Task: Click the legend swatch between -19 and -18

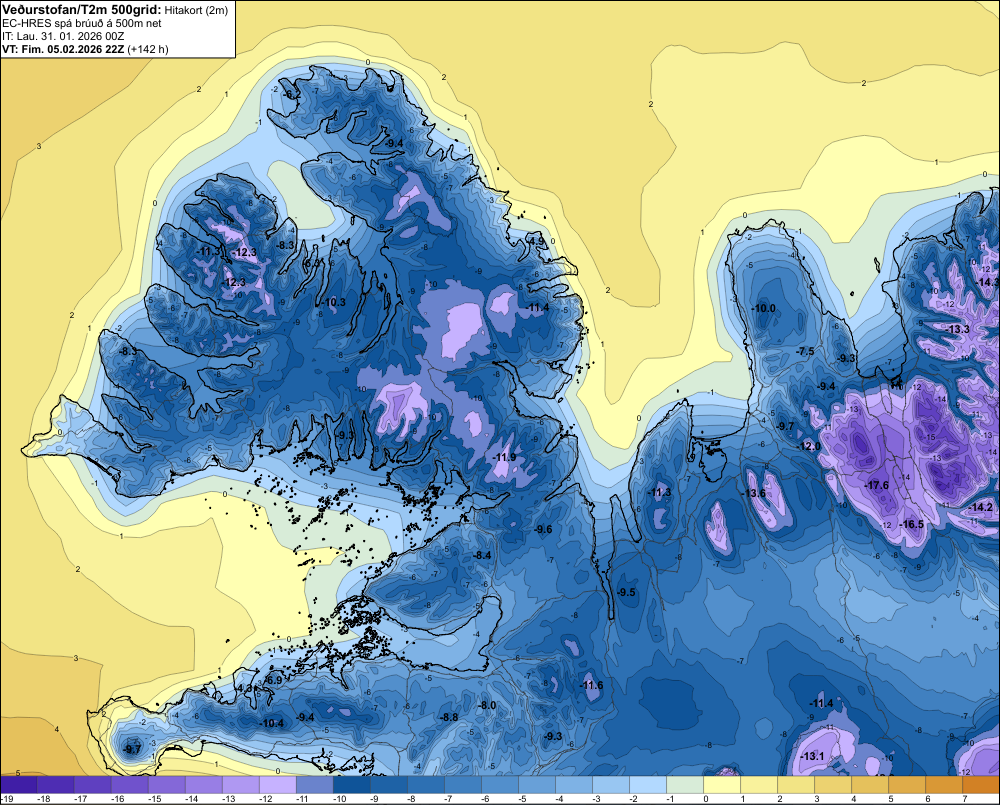Action: coord(18,785)
